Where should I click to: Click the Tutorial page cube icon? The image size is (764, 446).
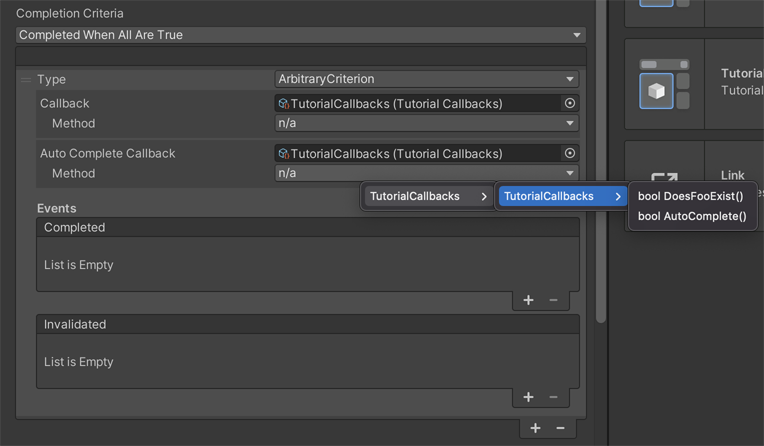coord(656,91)
